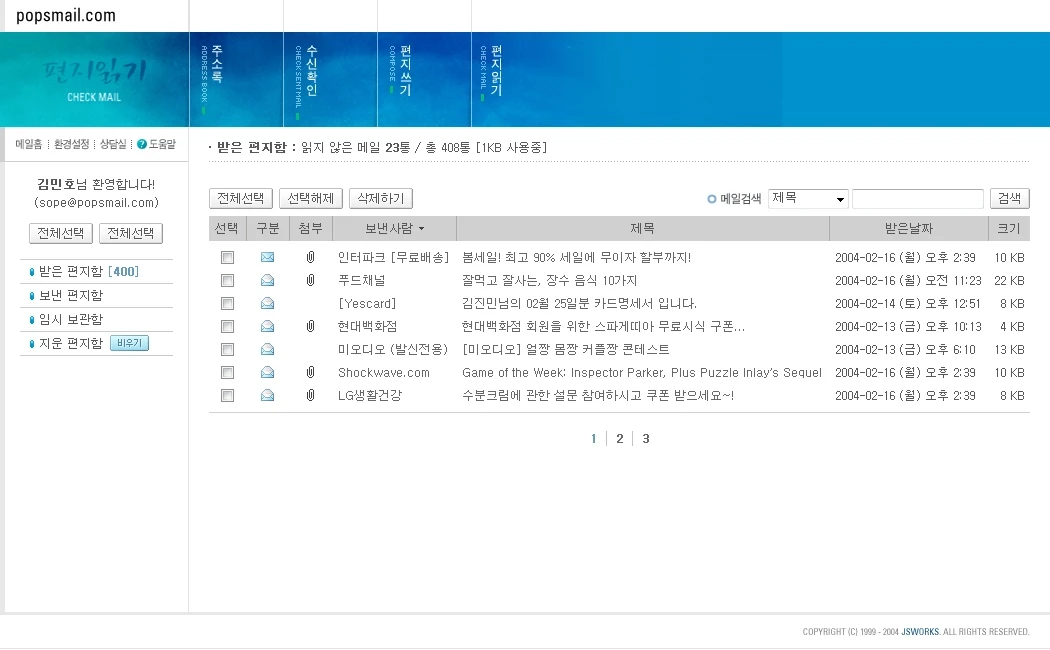
Task: Click the 제목 column header
Action: [643, 228]
